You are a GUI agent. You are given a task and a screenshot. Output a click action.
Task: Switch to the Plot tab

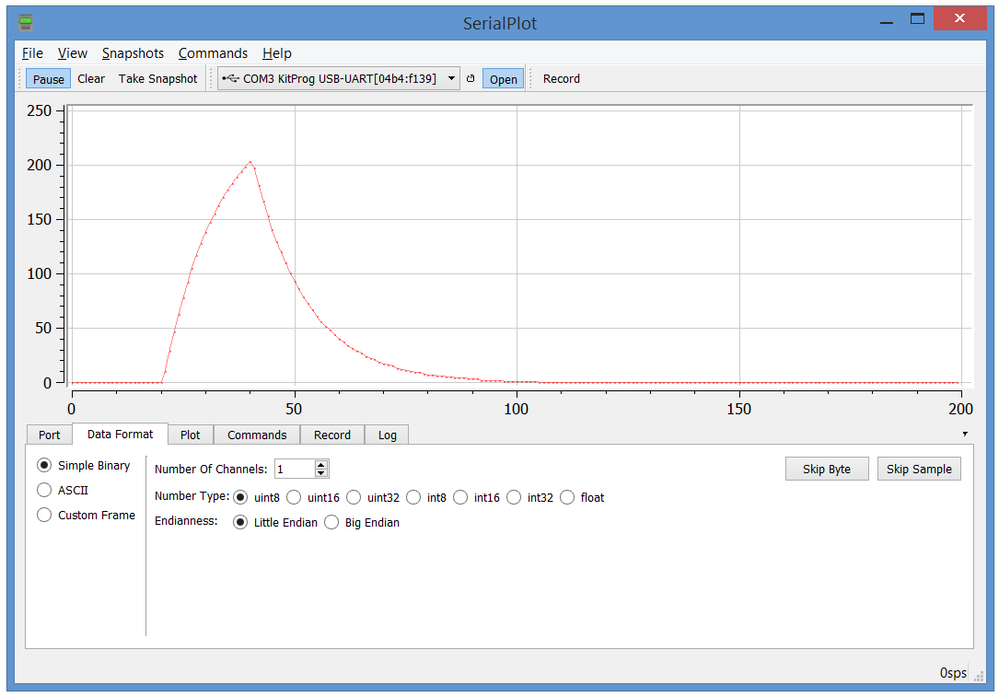pyautogui.click(x=190, y=434)
